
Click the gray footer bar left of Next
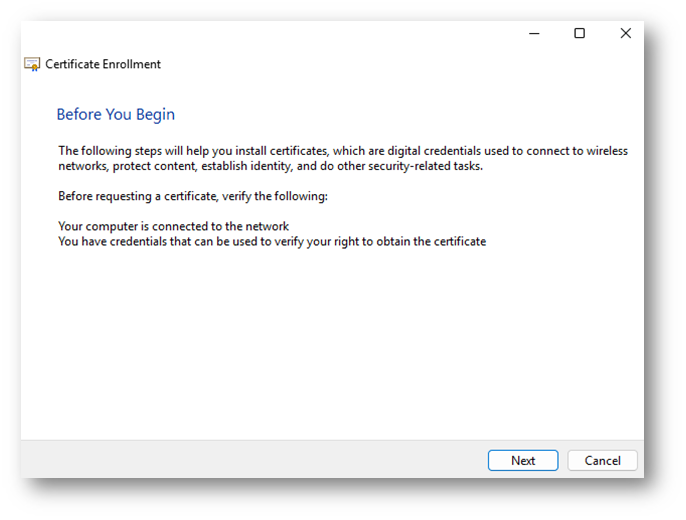coord(254,459)
